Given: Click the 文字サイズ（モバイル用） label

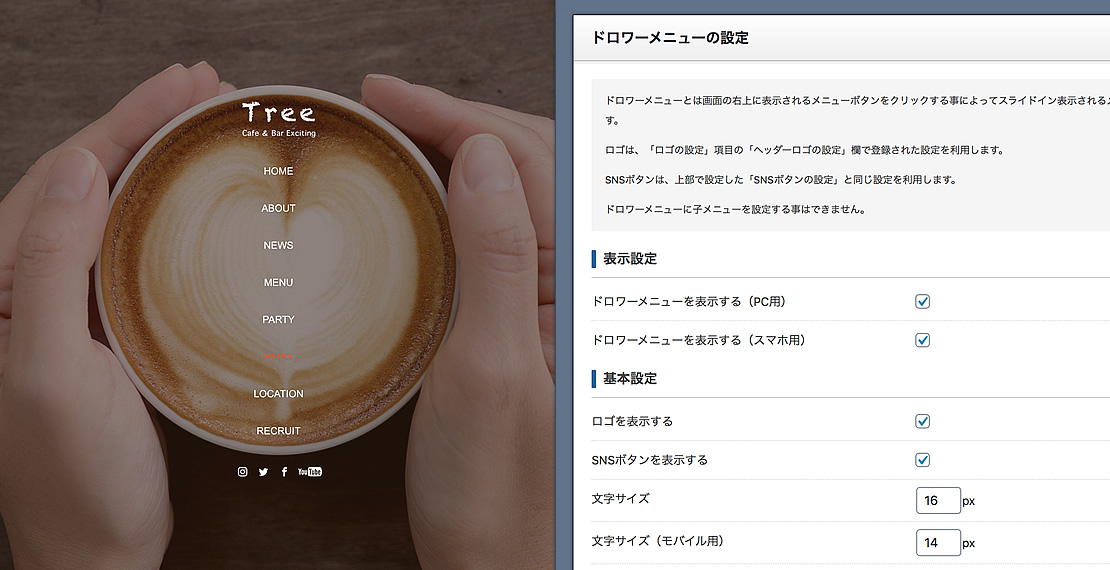Looking at the screenshot, I should tap(658, 541).
